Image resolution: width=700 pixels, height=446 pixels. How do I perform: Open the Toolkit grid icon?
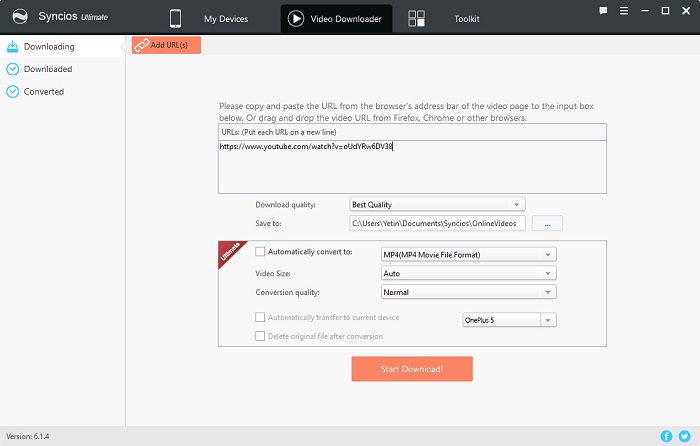pos(416,19)
